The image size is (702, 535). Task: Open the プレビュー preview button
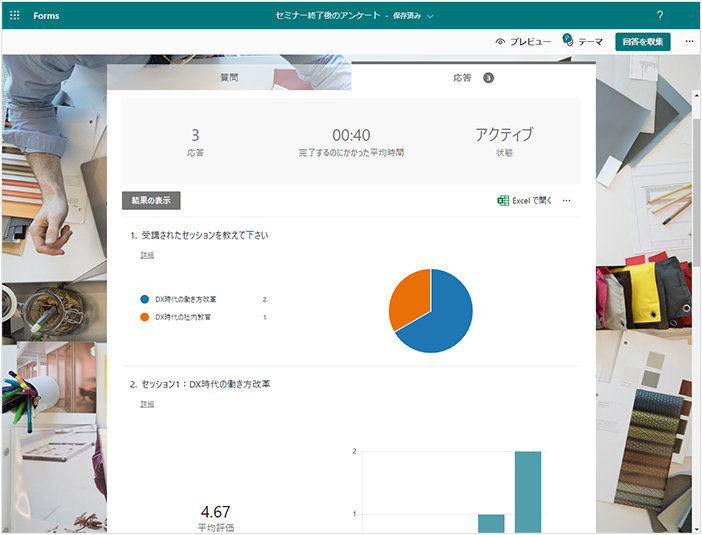point(523,42)
